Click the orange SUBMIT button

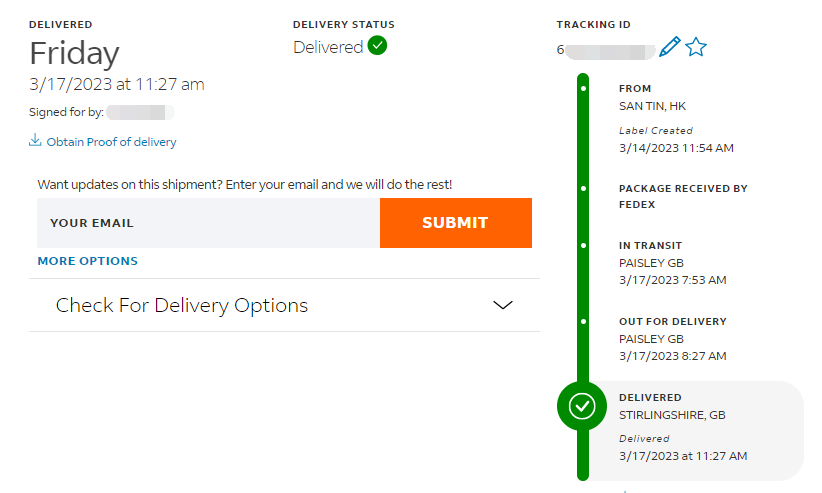[x=456, y=223]
